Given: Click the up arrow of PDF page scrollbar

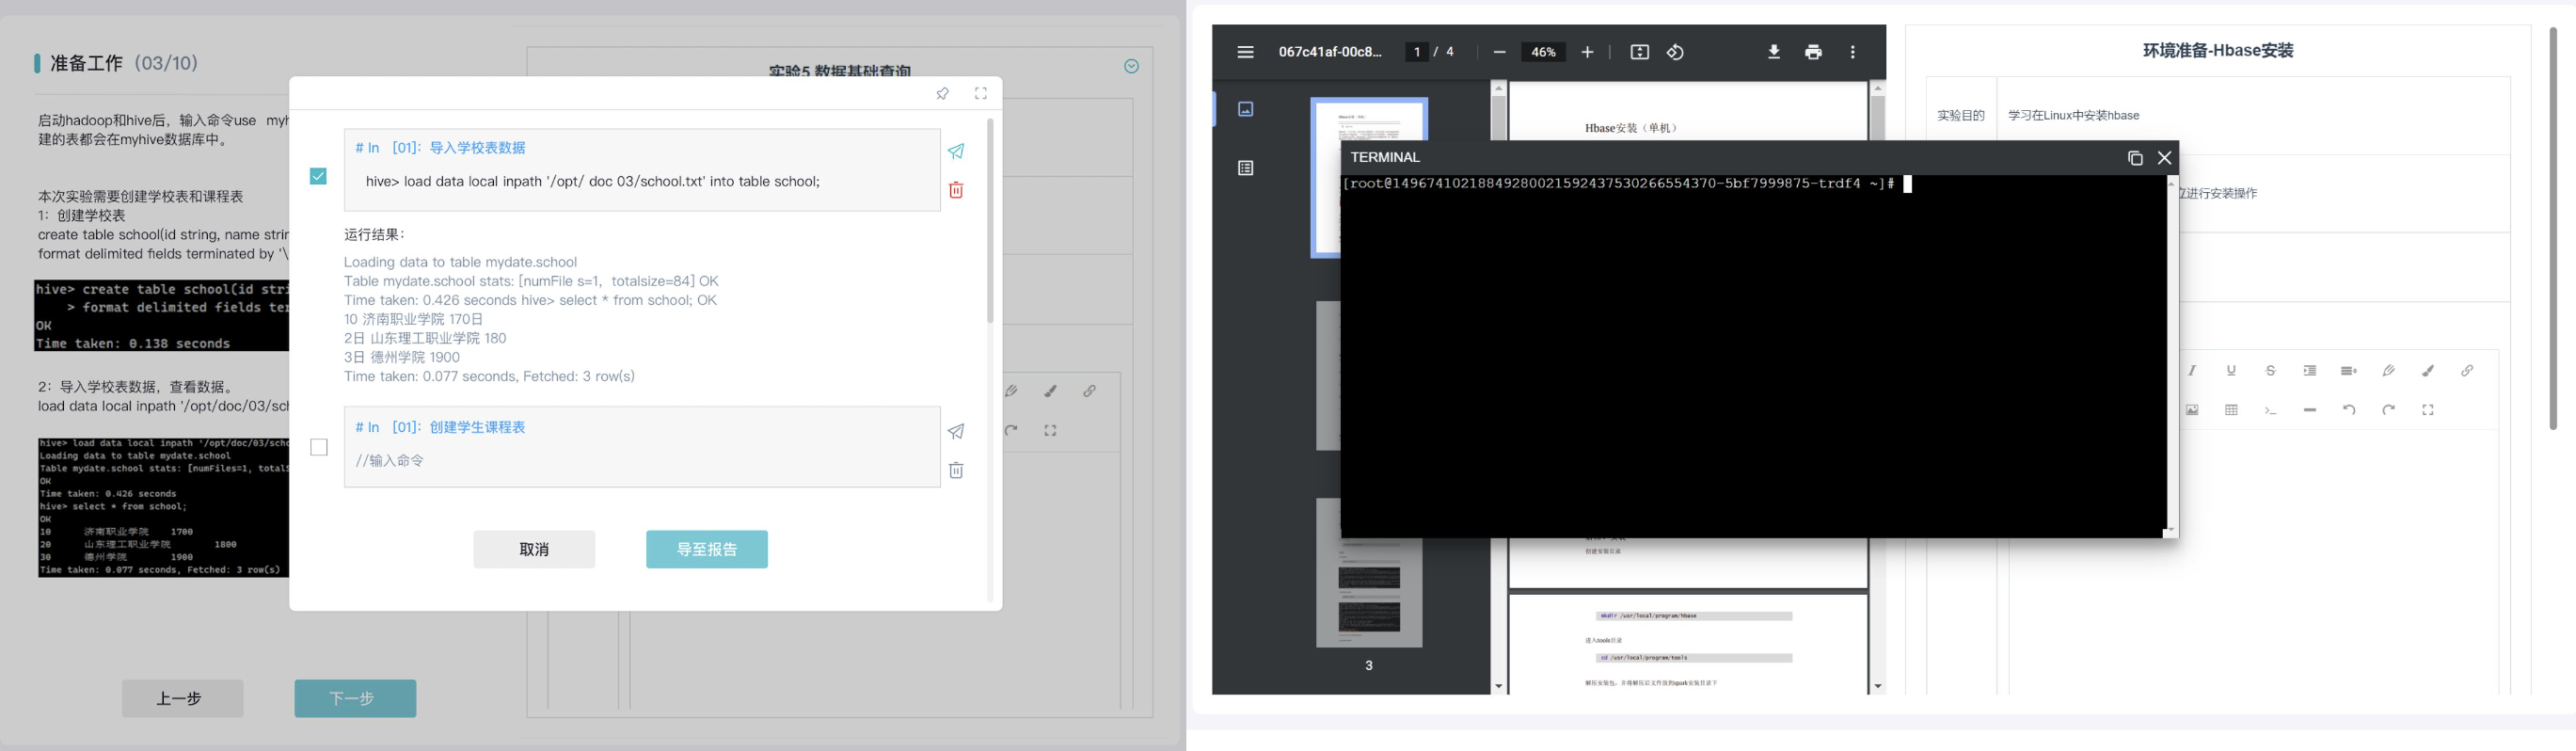Looking at the screenshot, I should tap(1878, 88).
